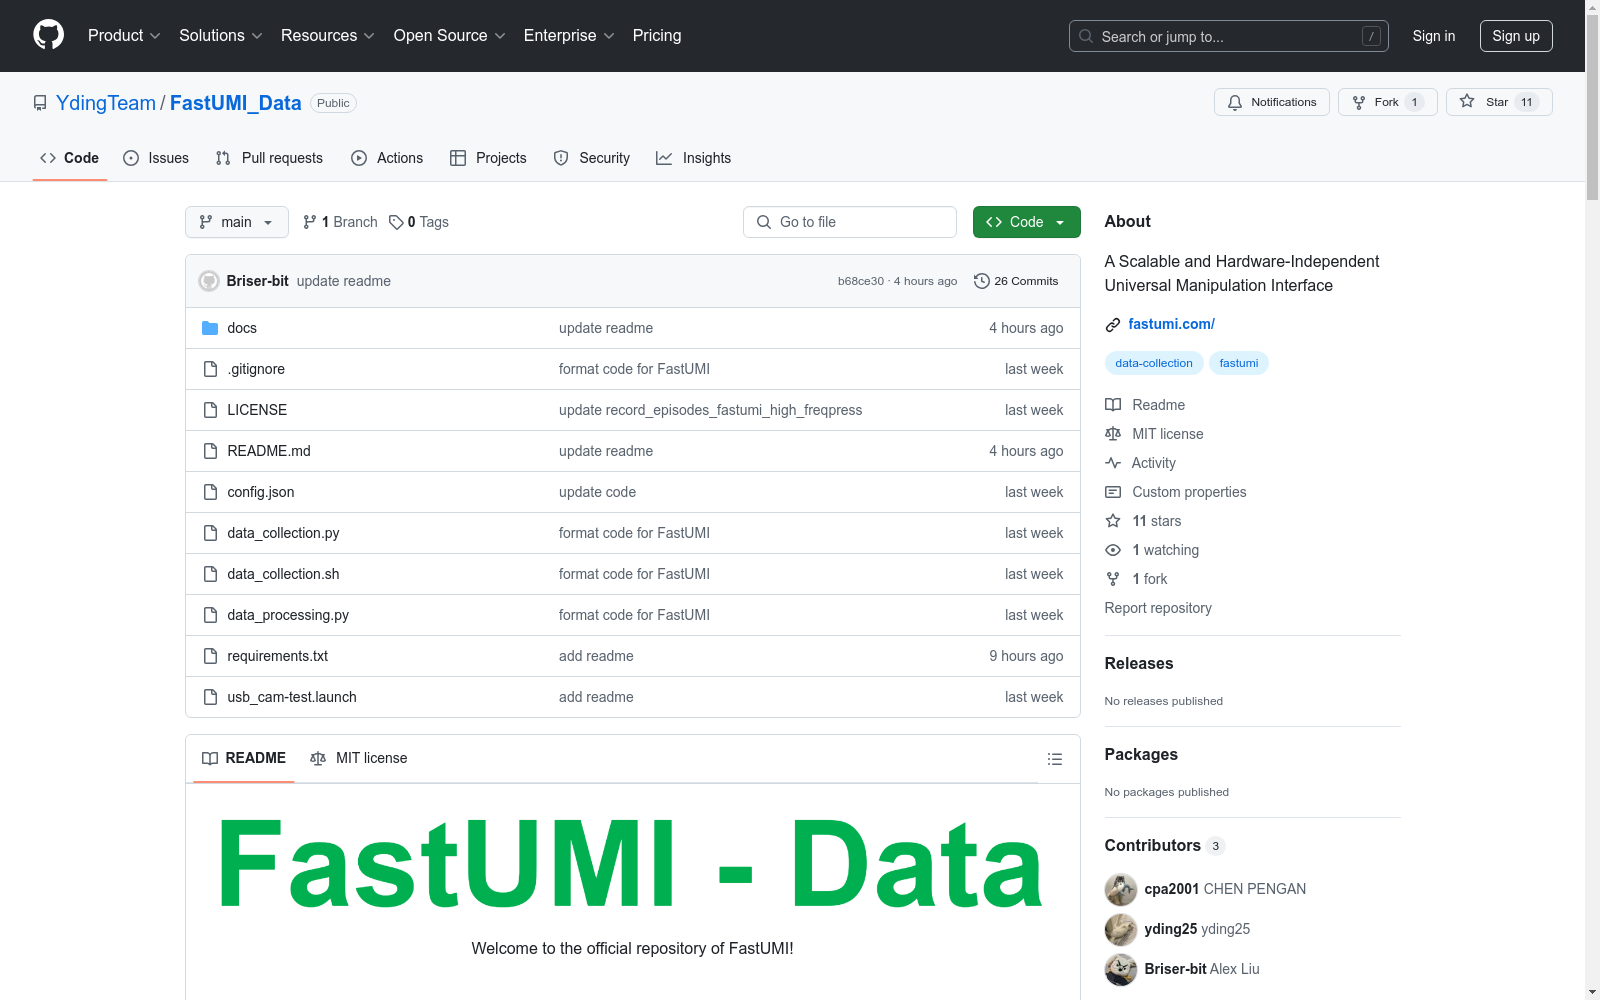Click the page vertical scrollbar
Viewport: 1600px width, 1000px height.
tap(1592, 105)
